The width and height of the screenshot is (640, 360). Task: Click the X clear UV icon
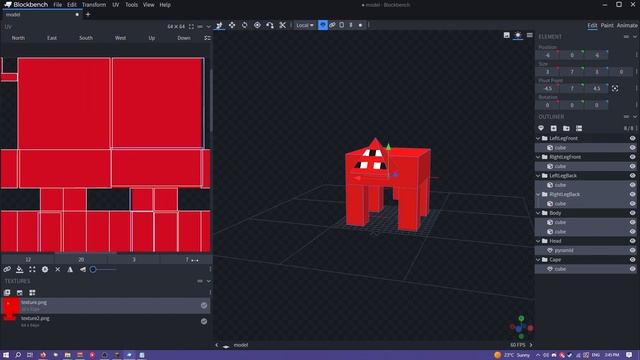(x=58, y=269)
